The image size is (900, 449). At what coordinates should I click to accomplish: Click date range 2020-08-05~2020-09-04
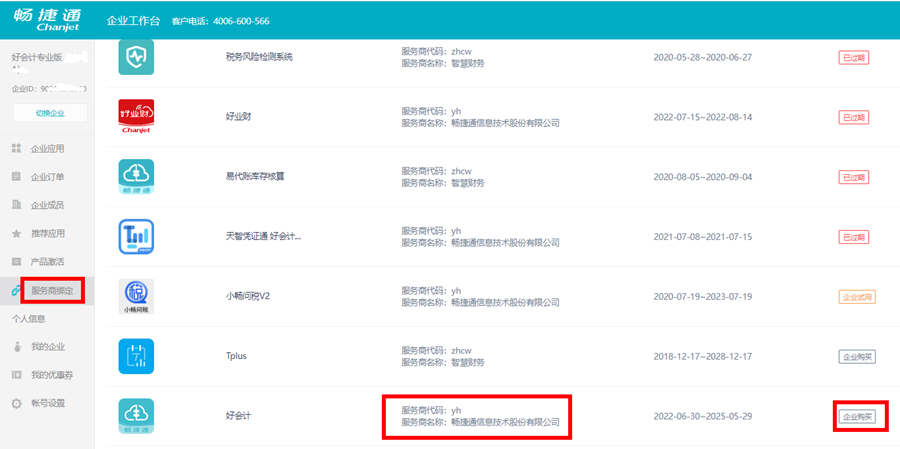[x=703, y=177]
